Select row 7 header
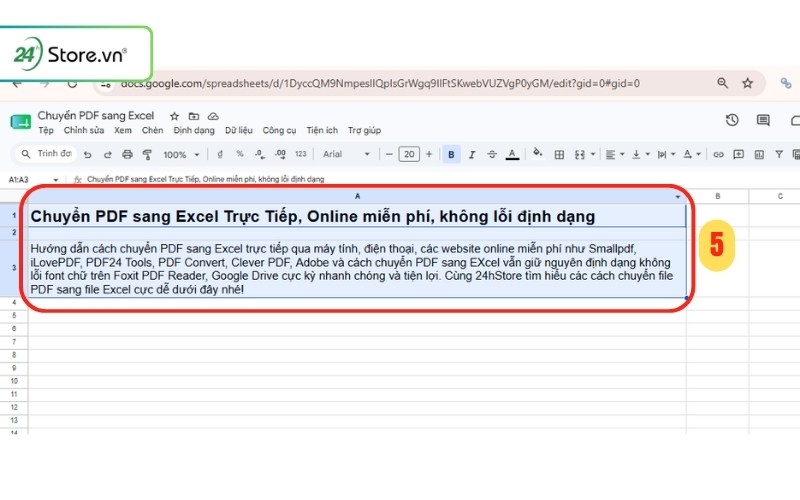This screenshot has width=800, height=500. coord(14,342)
